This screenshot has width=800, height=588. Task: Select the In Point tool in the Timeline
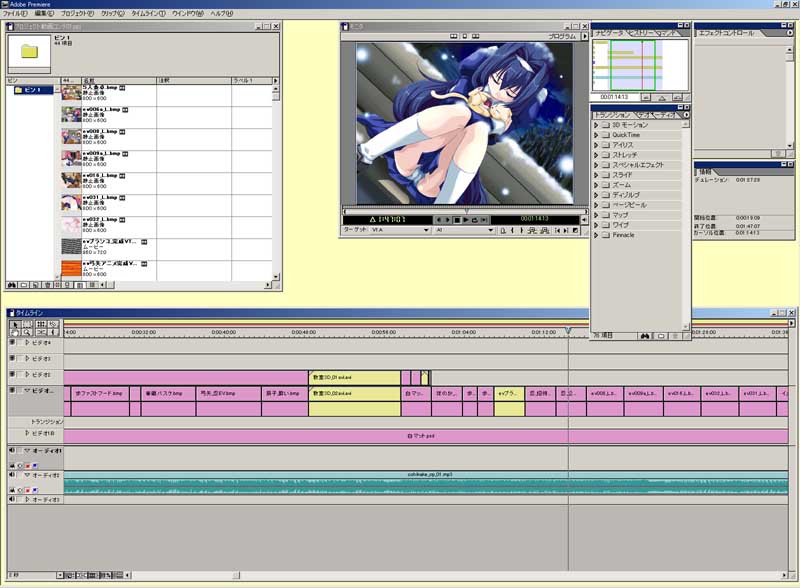pyautogui.click(x=53, y=332)
